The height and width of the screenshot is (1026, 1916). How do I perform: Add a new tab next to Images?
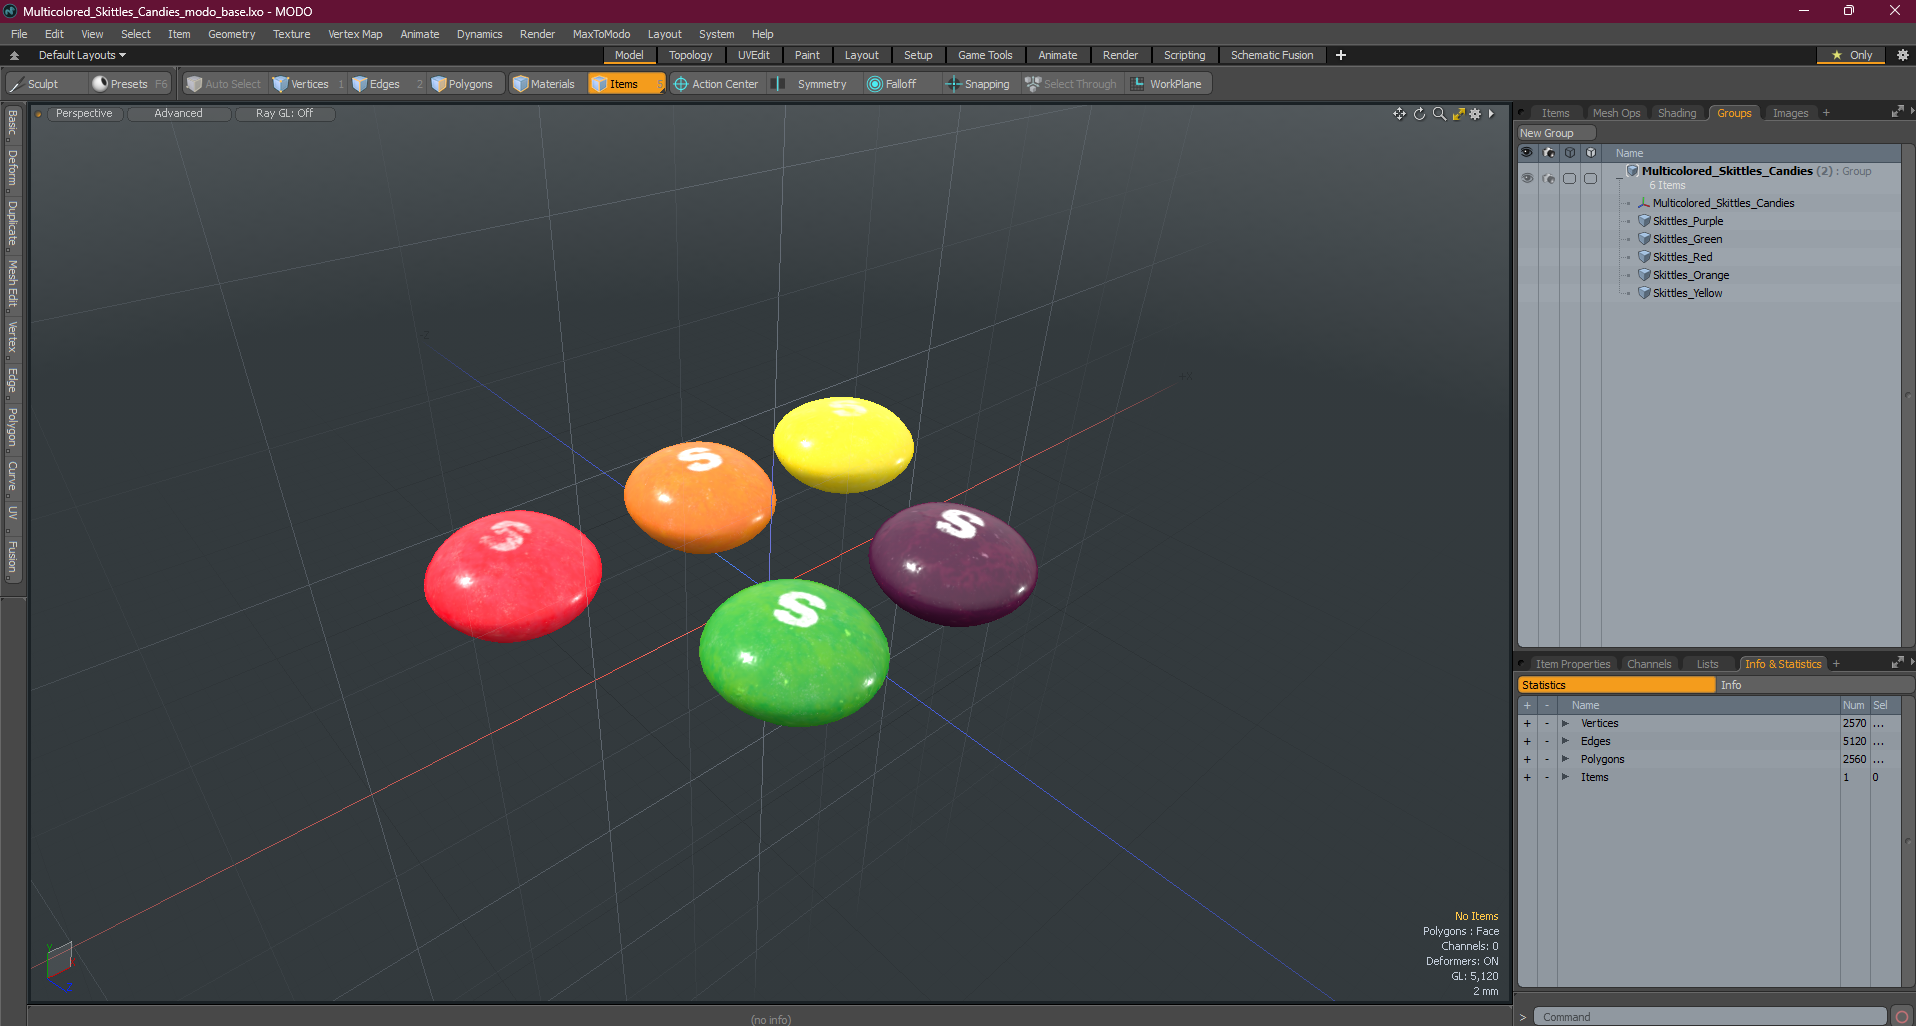[1826, 113]
